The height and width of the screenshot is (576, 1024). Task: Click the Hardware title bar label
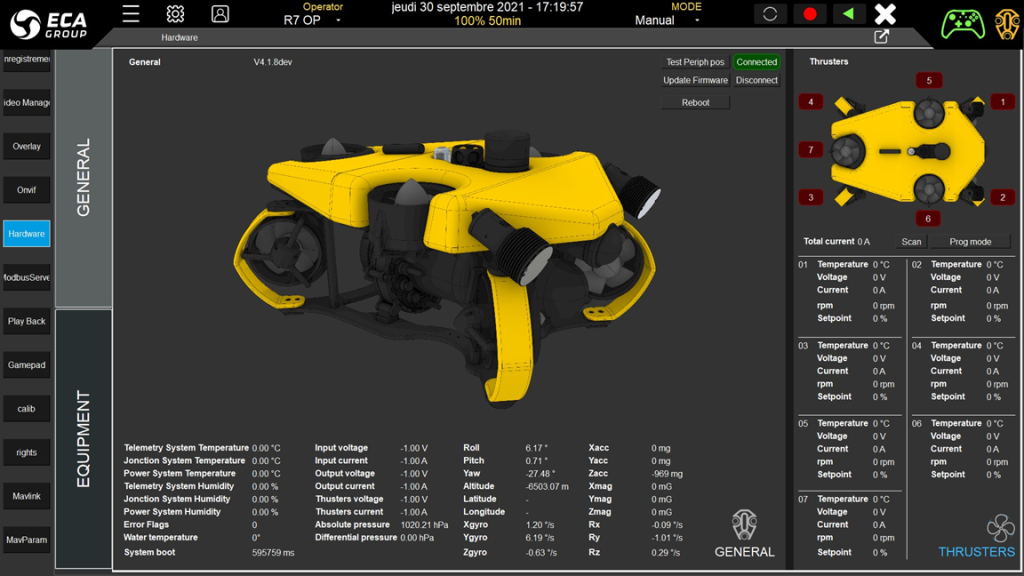180,38
